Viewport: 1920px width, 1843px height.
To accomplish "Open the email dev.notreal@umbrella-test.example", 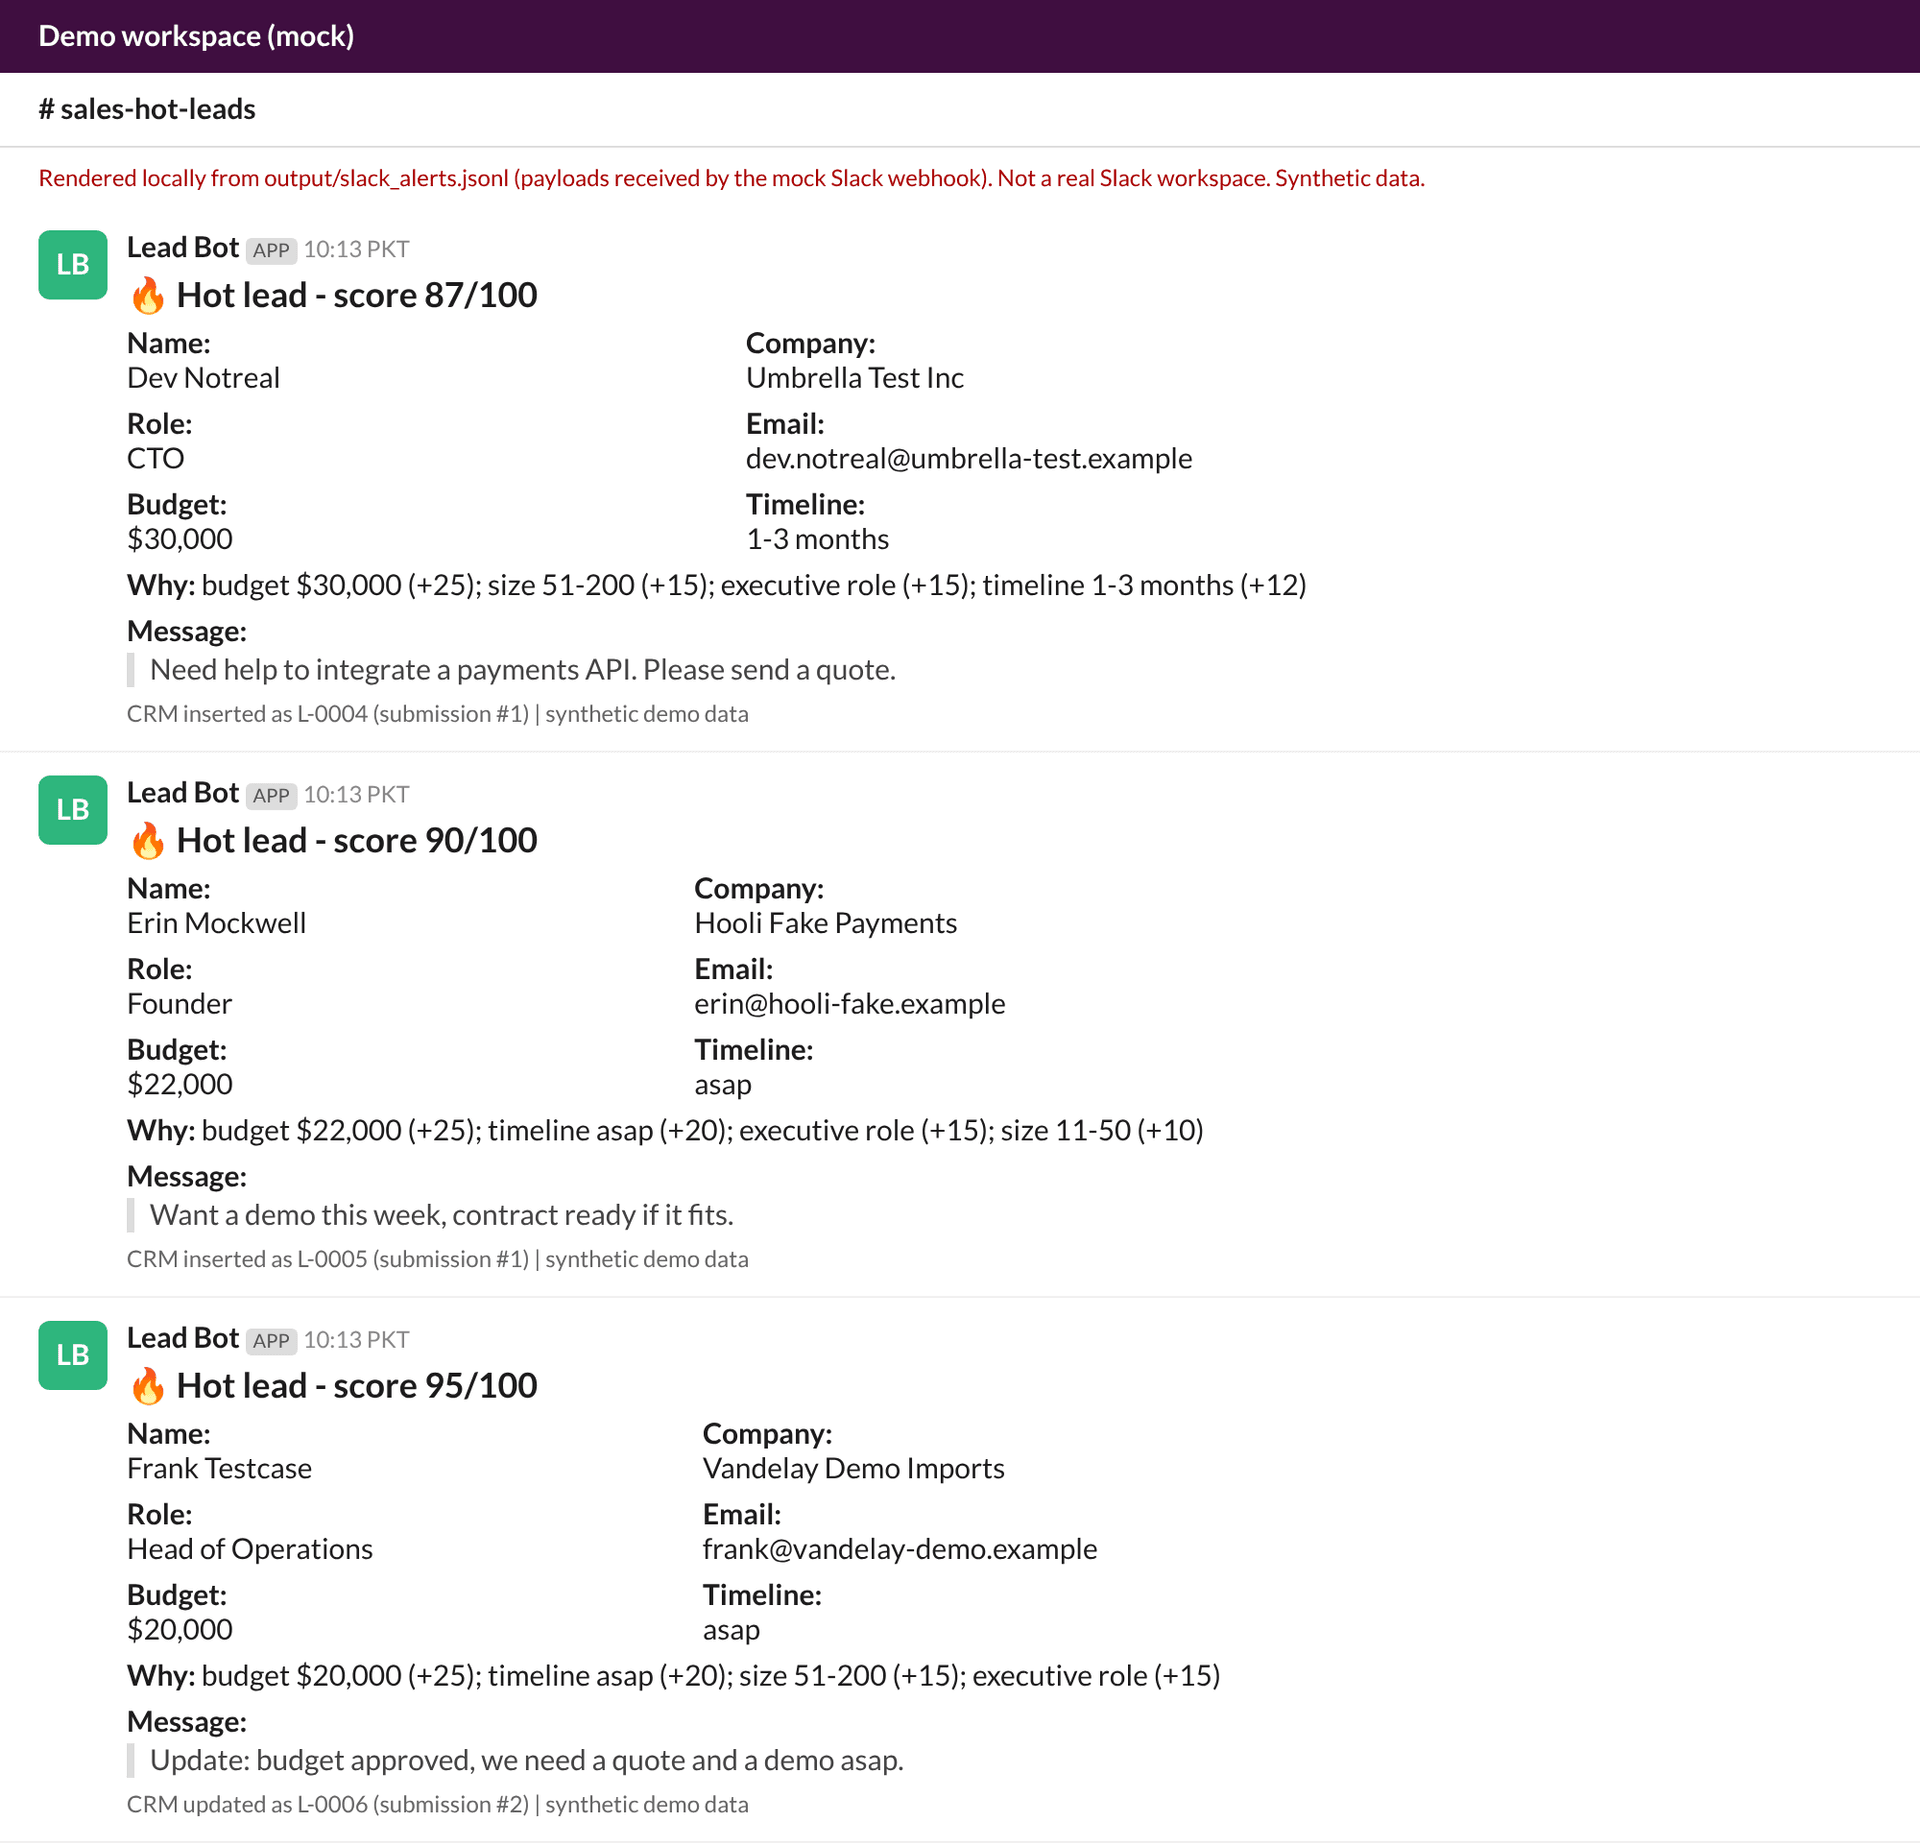I will (969, 458).
